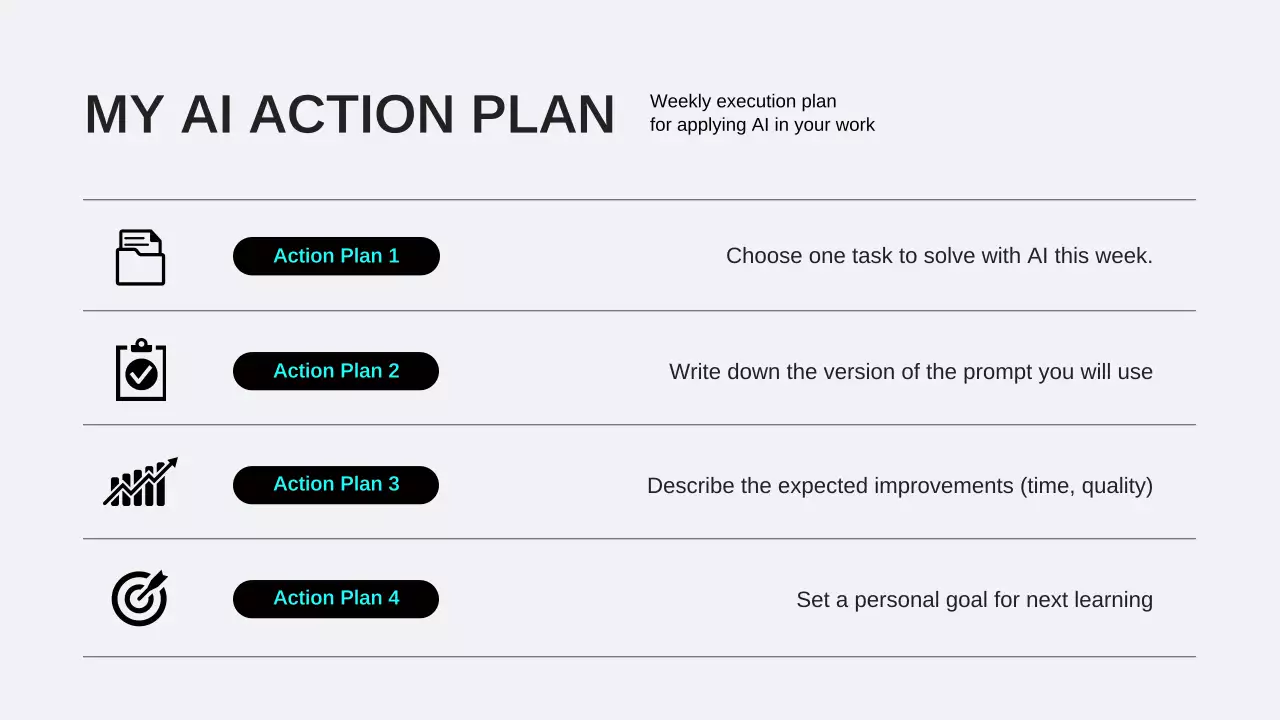The height and width of the screenshot is (720, 1280).
Task: Click the growth chart arrow icon
Action: coord(140,483)
